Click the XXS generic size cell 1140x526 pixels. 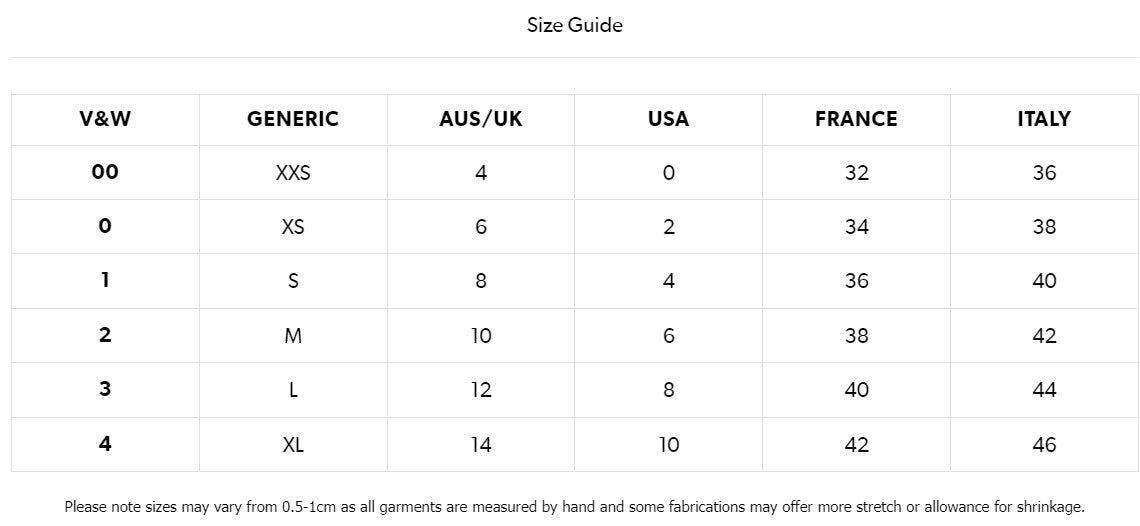(293, 173)
